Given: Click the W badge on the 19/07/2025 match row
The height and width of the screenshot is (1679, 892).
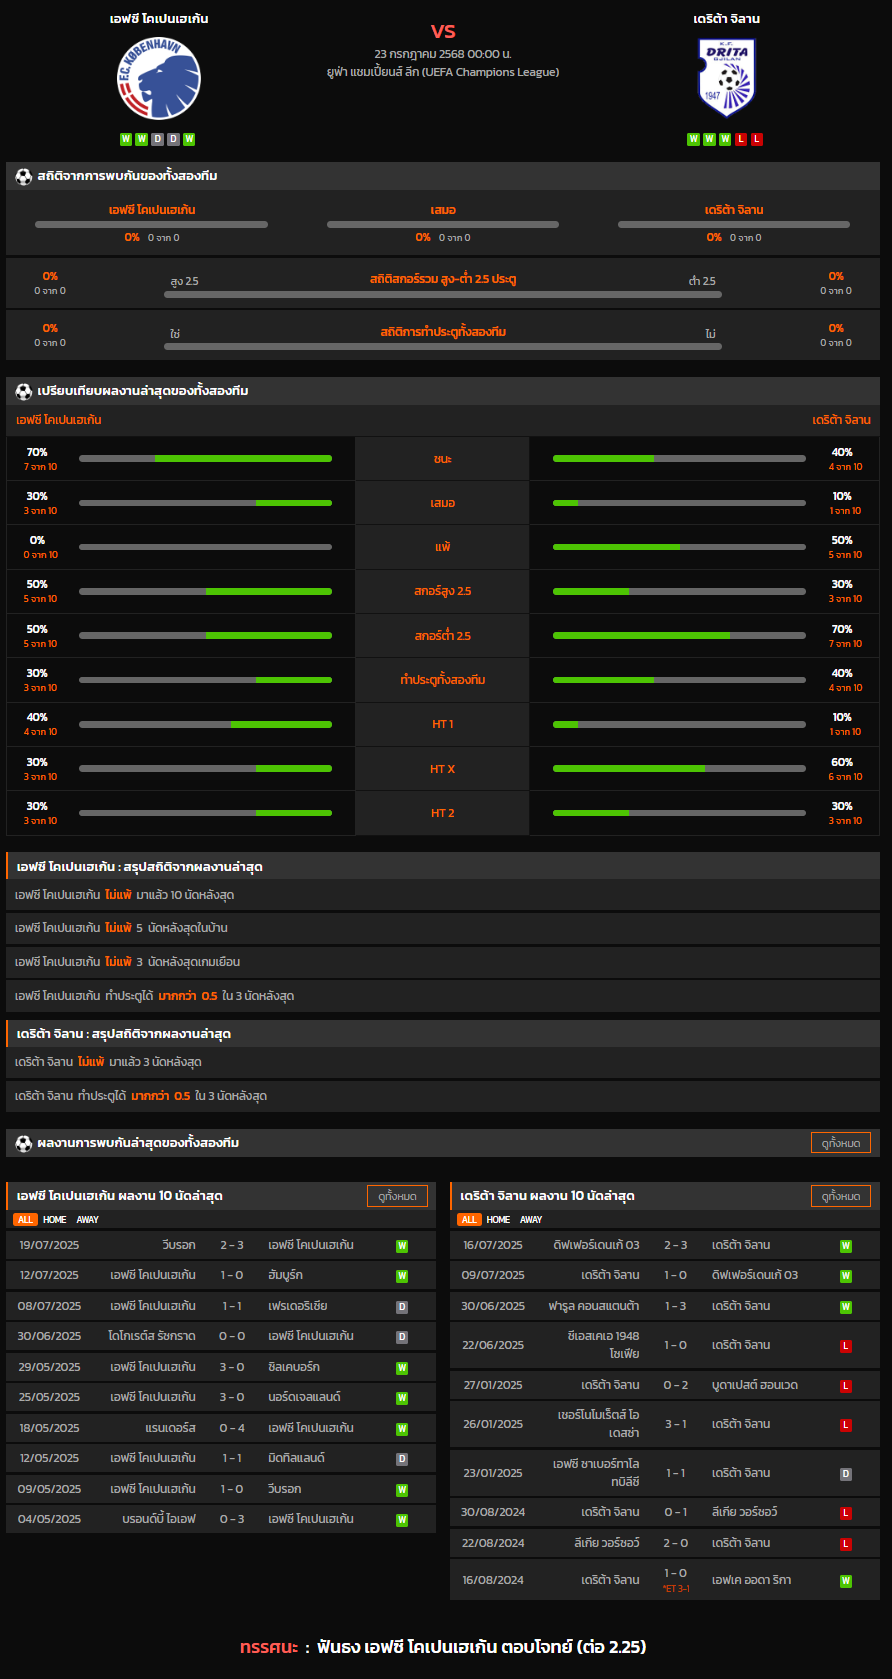Looking at the screenshot, I should pos(402,1246).
